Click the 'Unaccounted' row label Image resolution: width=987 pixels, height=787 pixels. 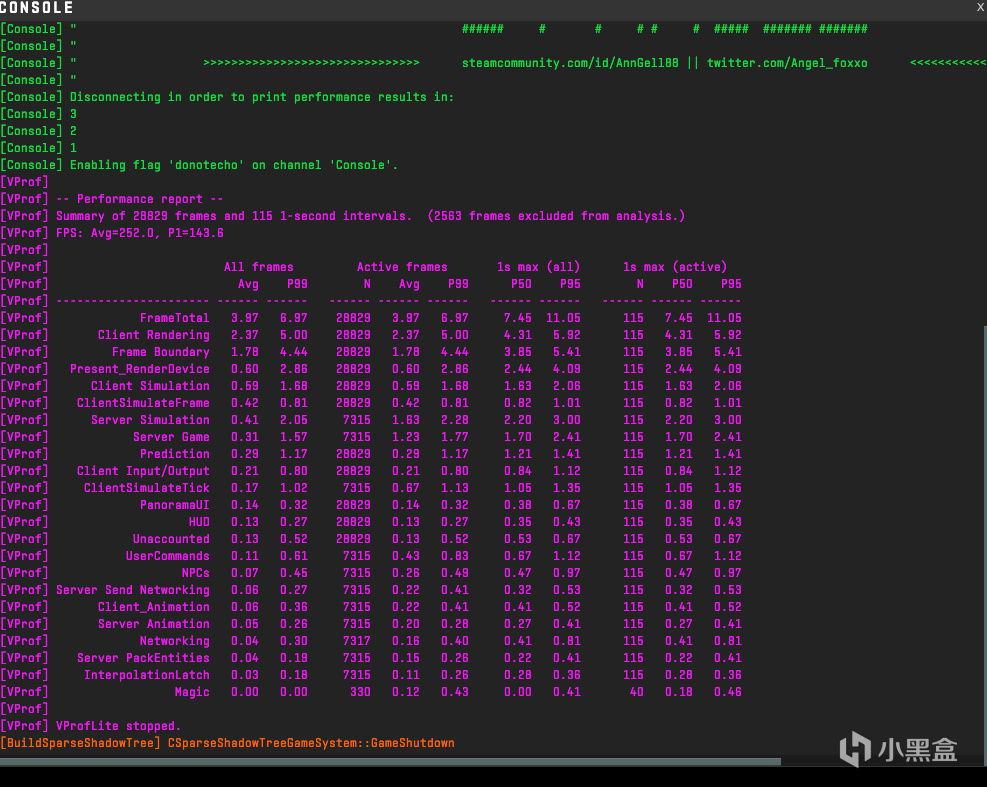(x=171, y=539)
